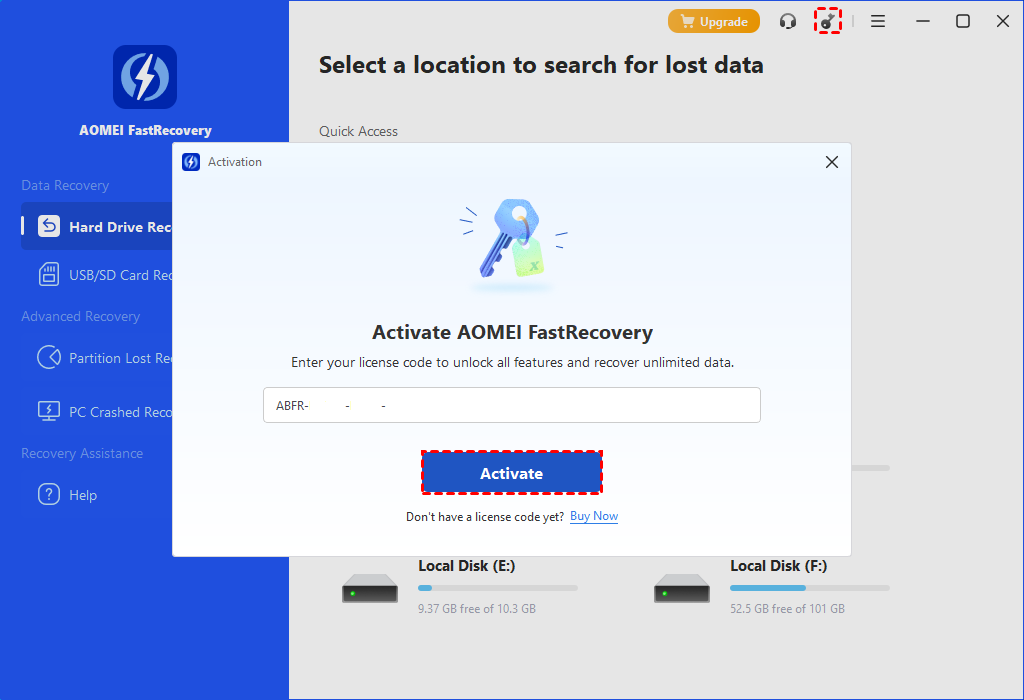Minimize the AOMEI FastRecovery window
1024x700 pixels.
[922, 22]
